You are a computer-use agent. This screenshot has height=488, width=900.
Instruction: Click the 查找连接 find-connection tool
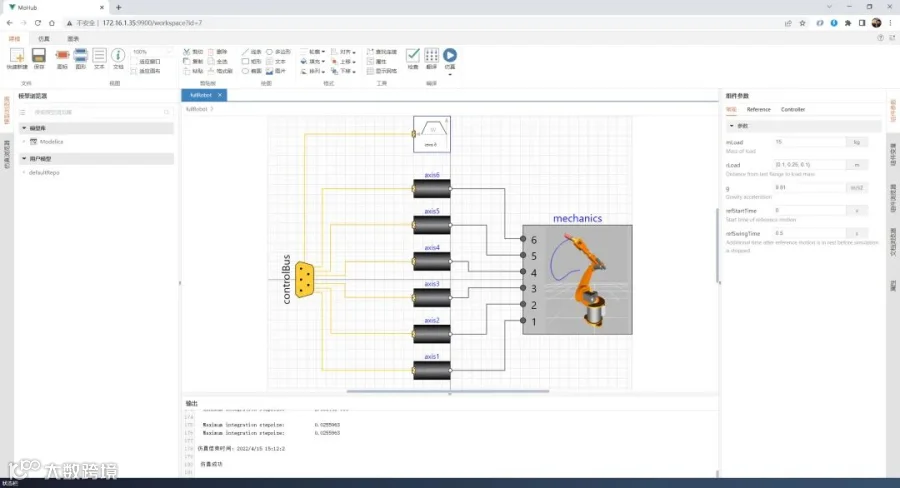click(382, 52)
